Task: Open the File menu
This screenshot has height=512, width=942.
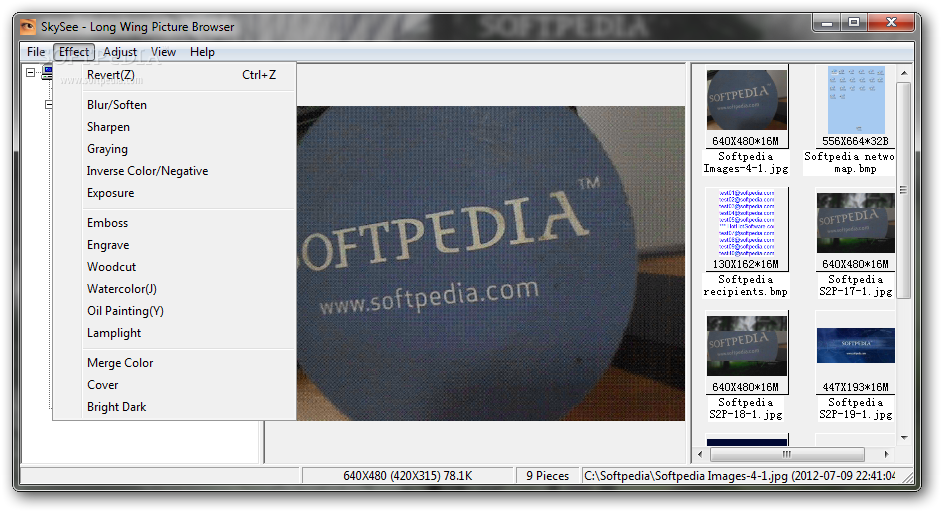Action: (35, 52)
